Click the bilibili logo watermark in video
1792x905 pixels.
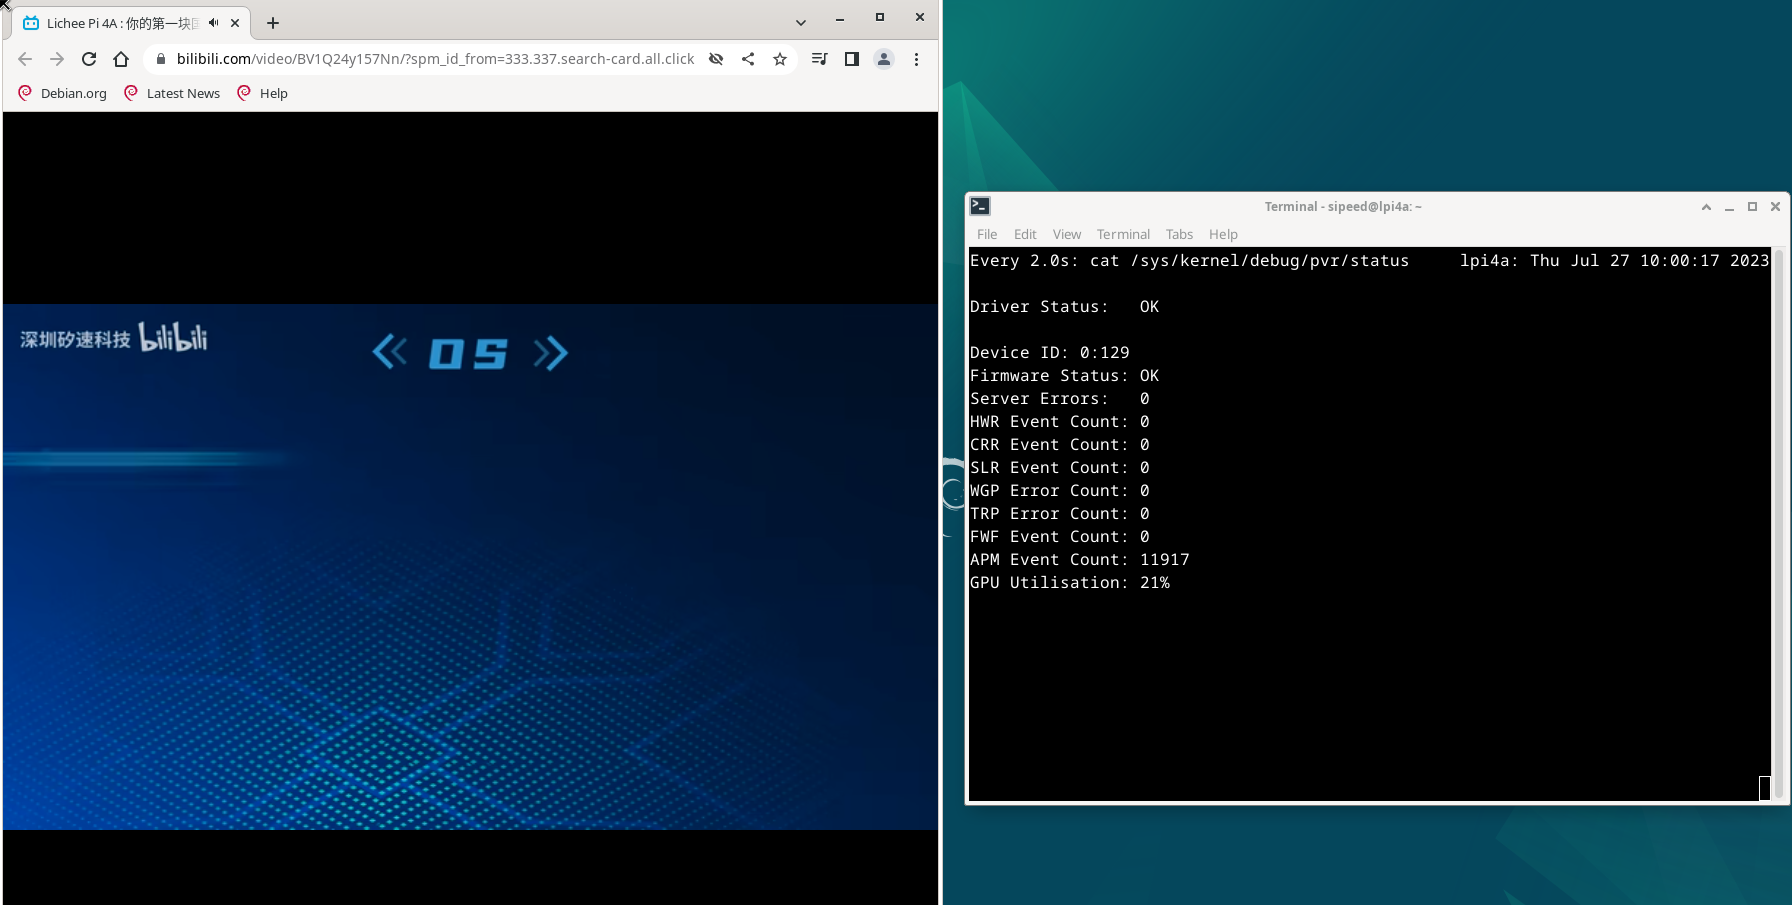point(173,338)
